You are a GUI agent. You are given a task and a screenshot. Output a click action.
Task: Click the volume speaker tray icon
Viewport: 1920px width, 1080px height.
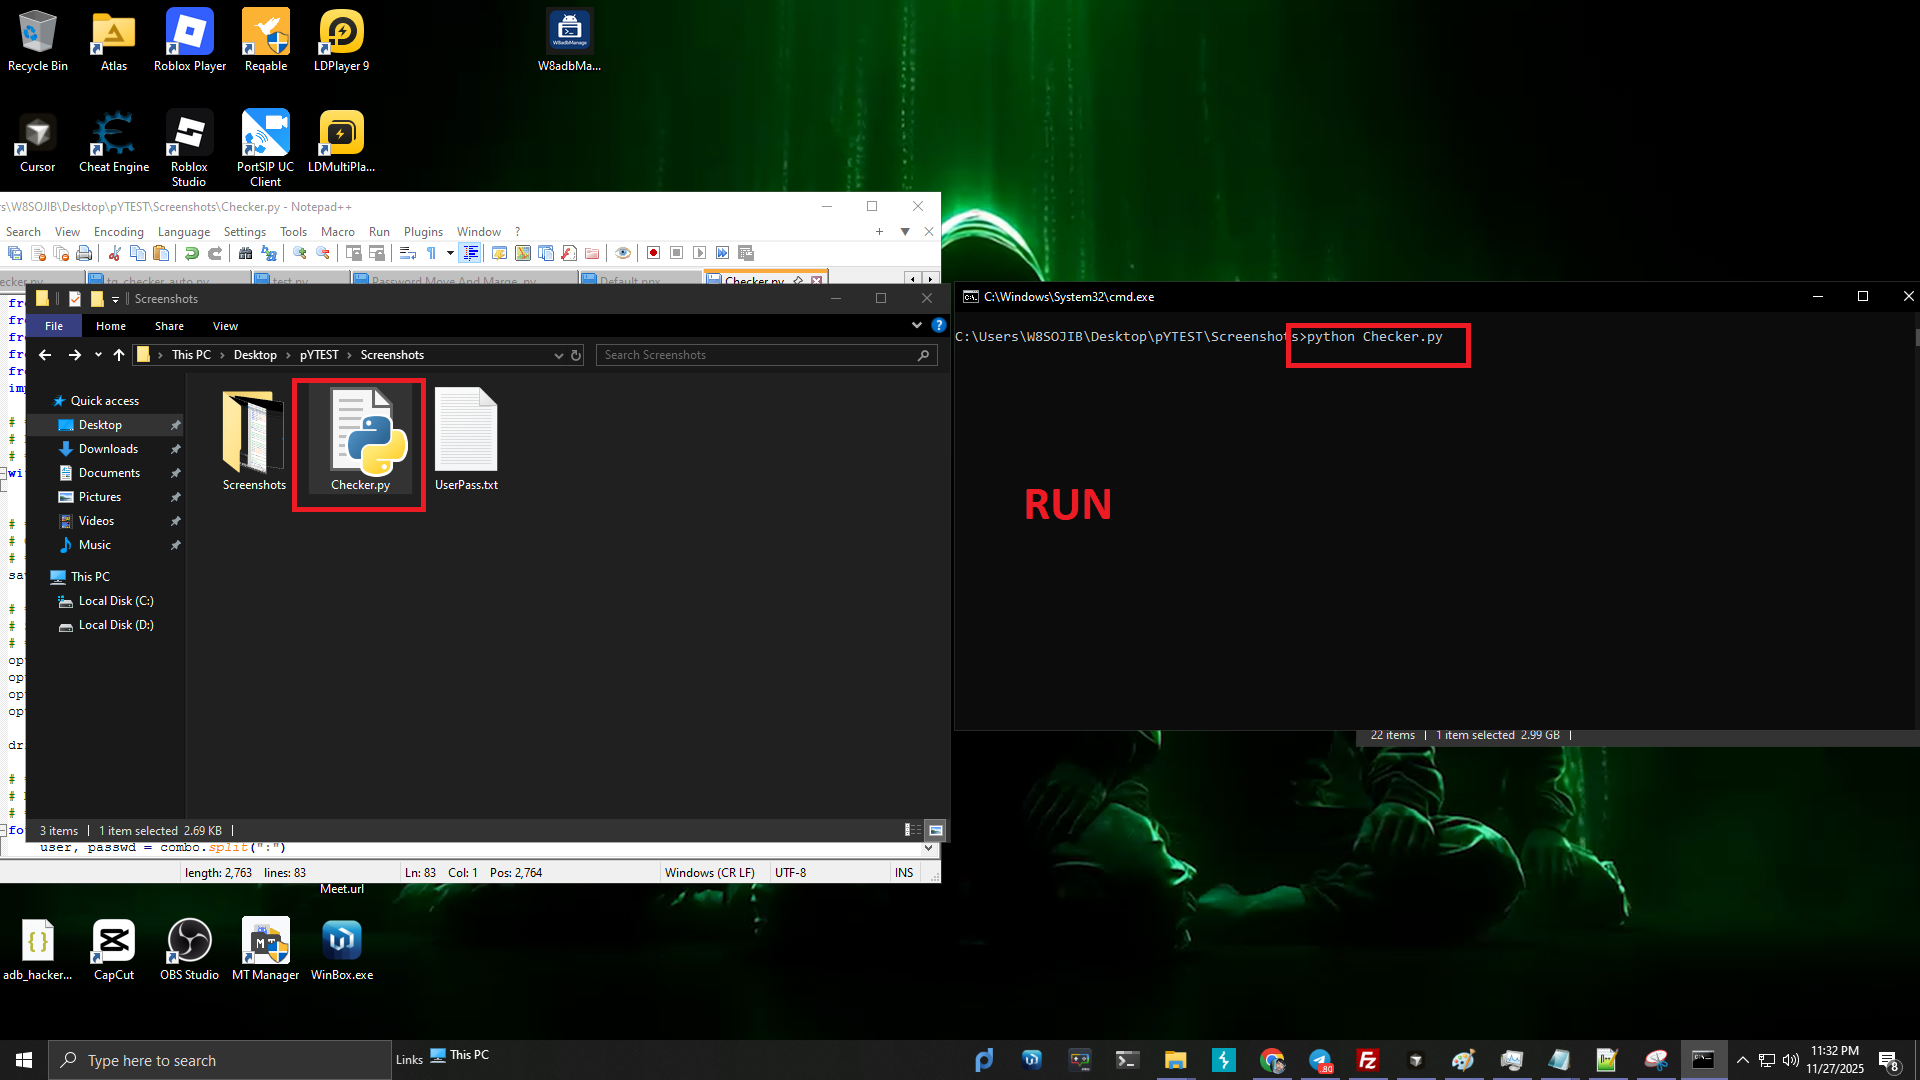tap(1790, 1060)
